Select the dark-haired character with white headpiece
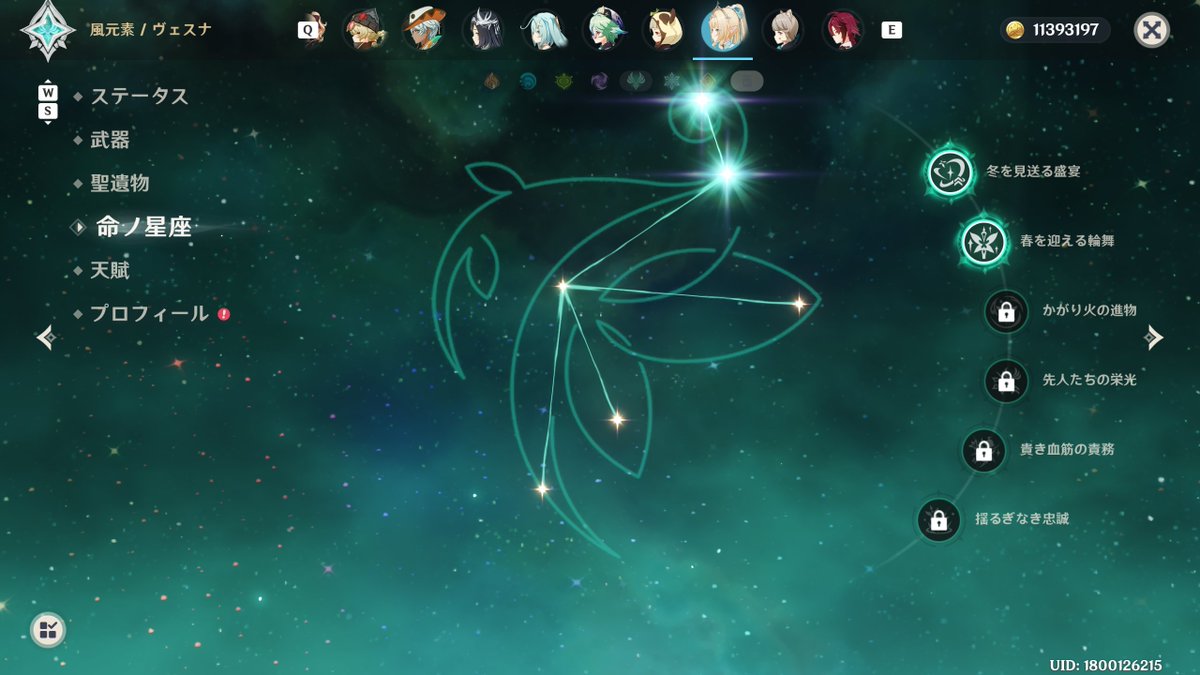The height and width of the screenshot is (675, 1200). click(483, 31)
